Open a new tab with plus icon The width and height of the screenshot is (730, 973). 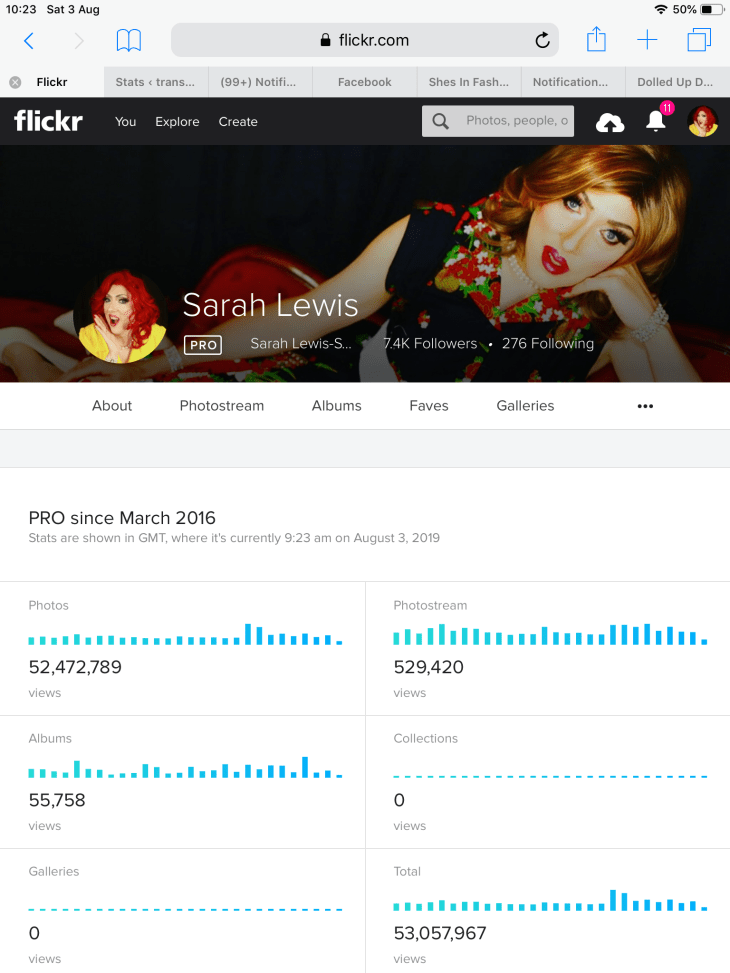pyautogui.click(x=647, y=40)
